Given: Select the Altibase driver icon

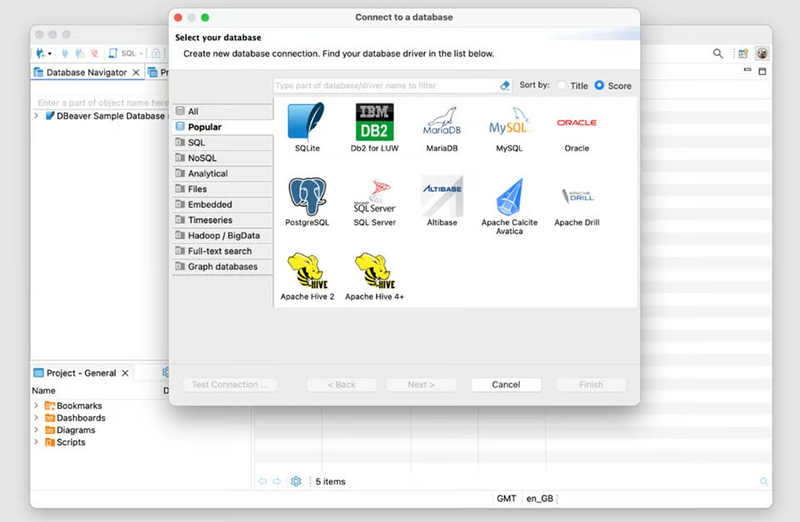Looking at the screenshot, I should click(x=442, y=196).
